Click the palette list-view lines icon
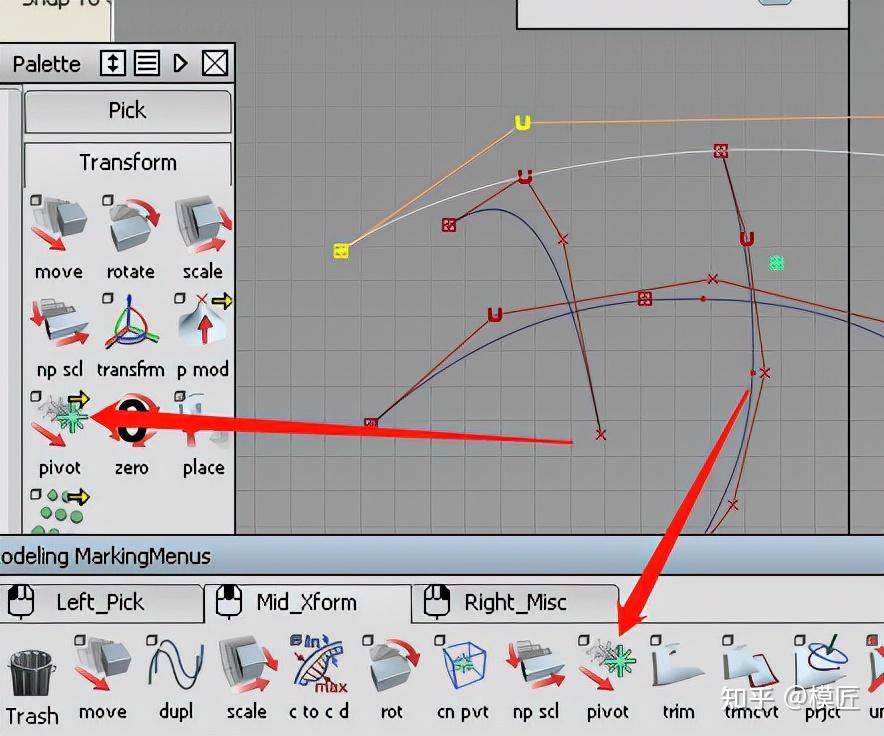Viewport: 884px width, 736px height. click(x=147, y=63)
